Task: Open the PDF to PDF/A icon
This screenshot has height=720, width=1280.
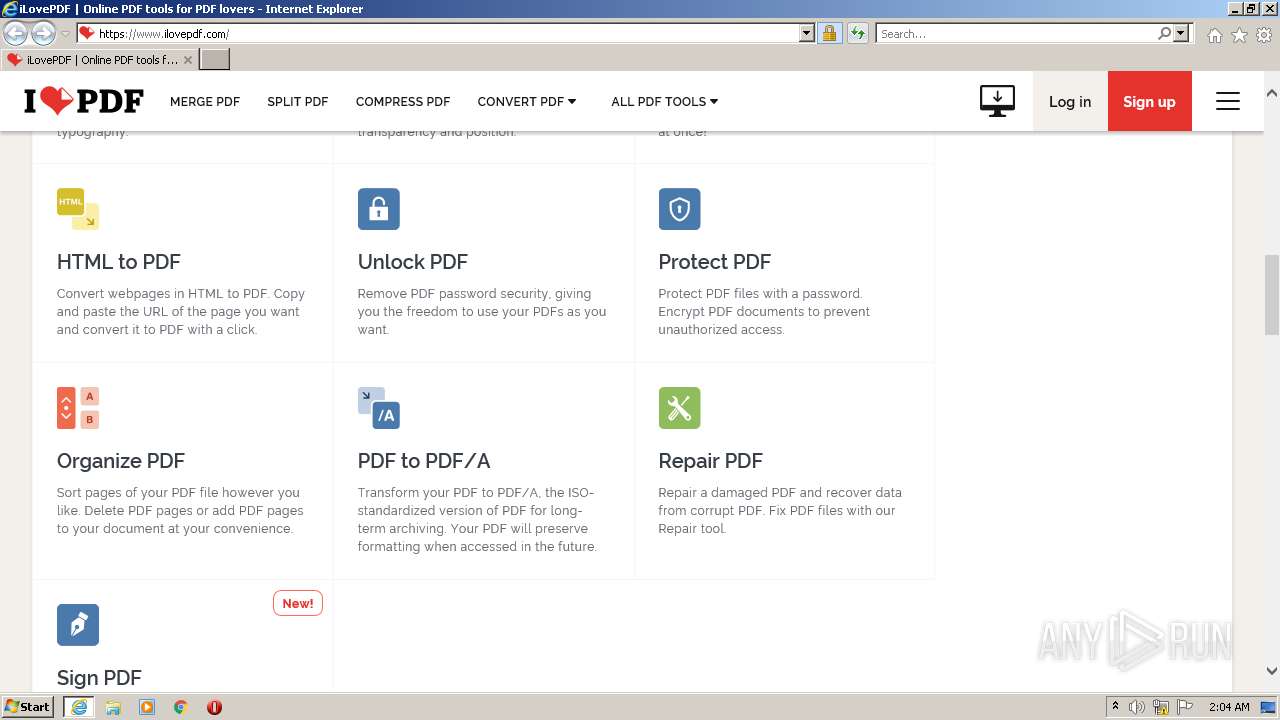Action: click(379, 408)
